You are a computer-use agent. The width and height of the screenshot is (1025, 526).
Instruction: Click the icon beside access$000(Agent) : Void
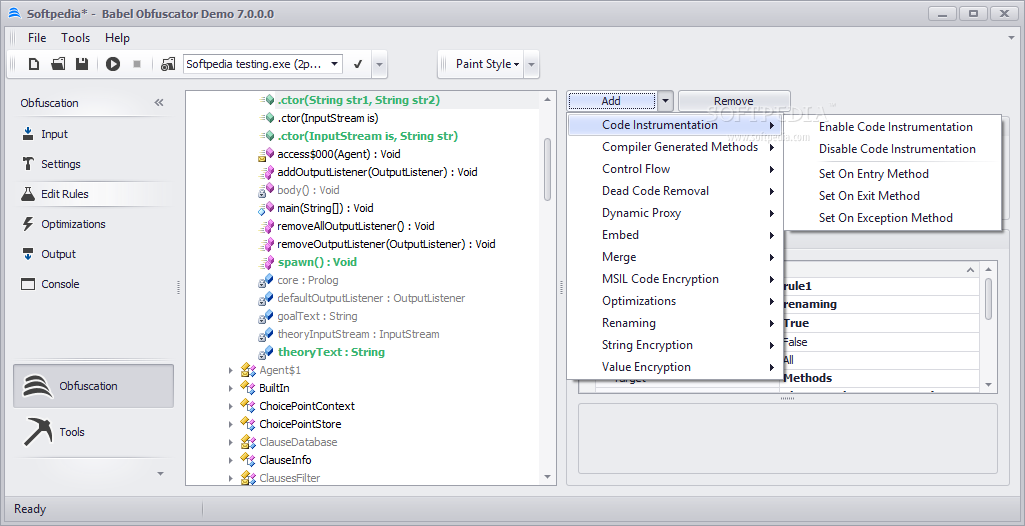[x=266, y=154]
